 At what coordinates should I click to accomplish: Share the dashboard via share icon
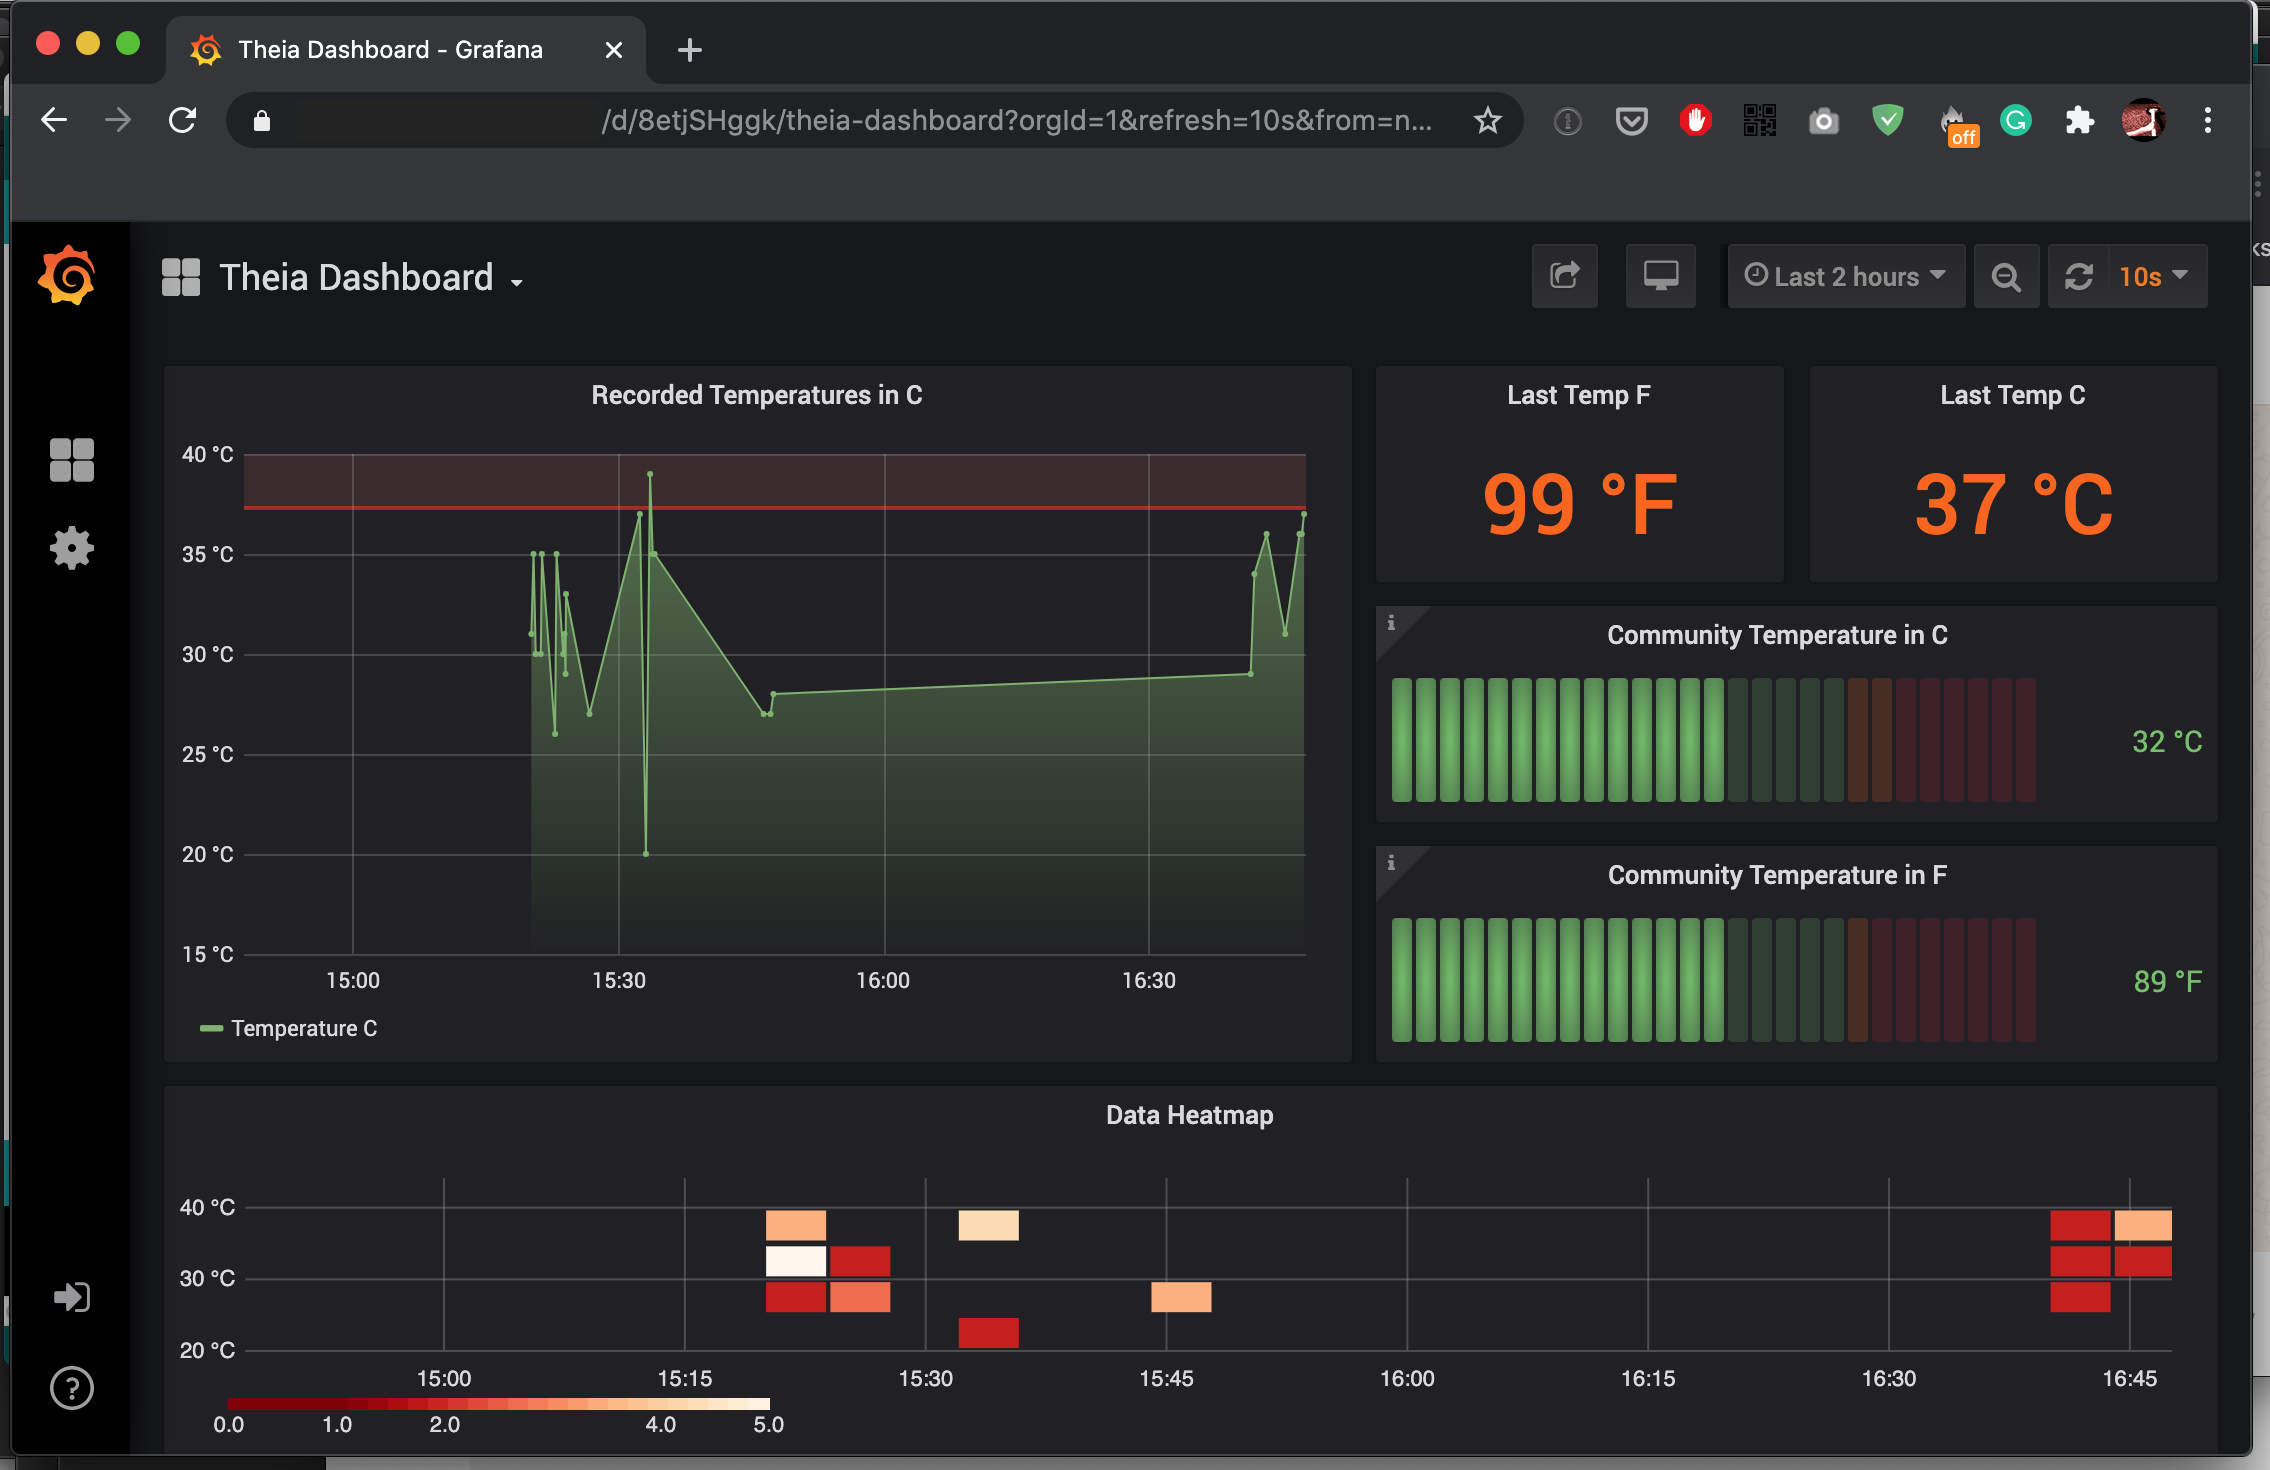(x=1564, y=276)
